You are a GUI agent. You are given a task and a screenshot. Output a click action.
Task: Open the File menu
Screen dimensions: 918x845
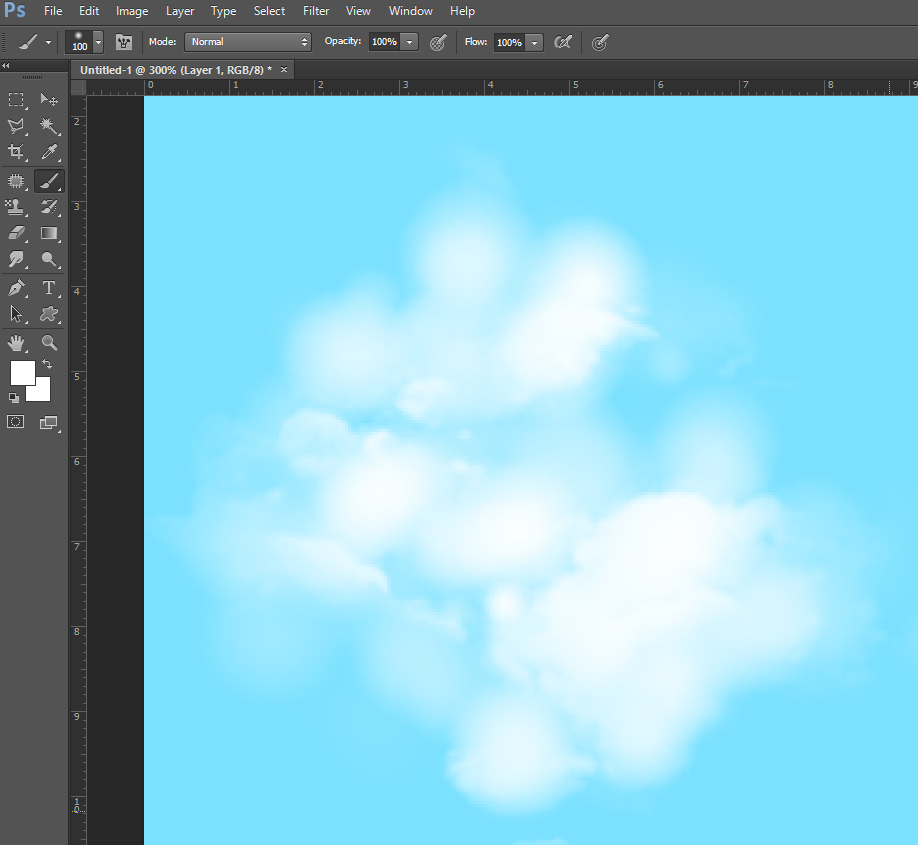point(53,11)
